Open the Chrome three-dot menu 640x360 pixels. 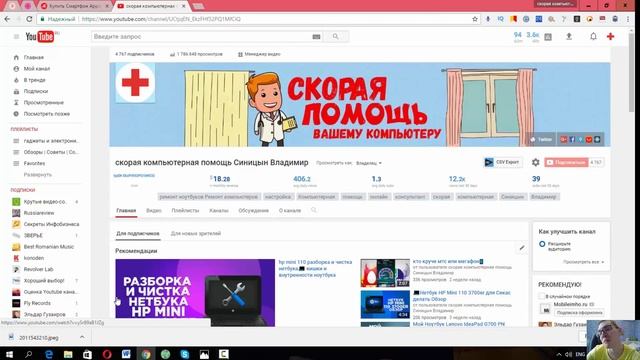628,19
